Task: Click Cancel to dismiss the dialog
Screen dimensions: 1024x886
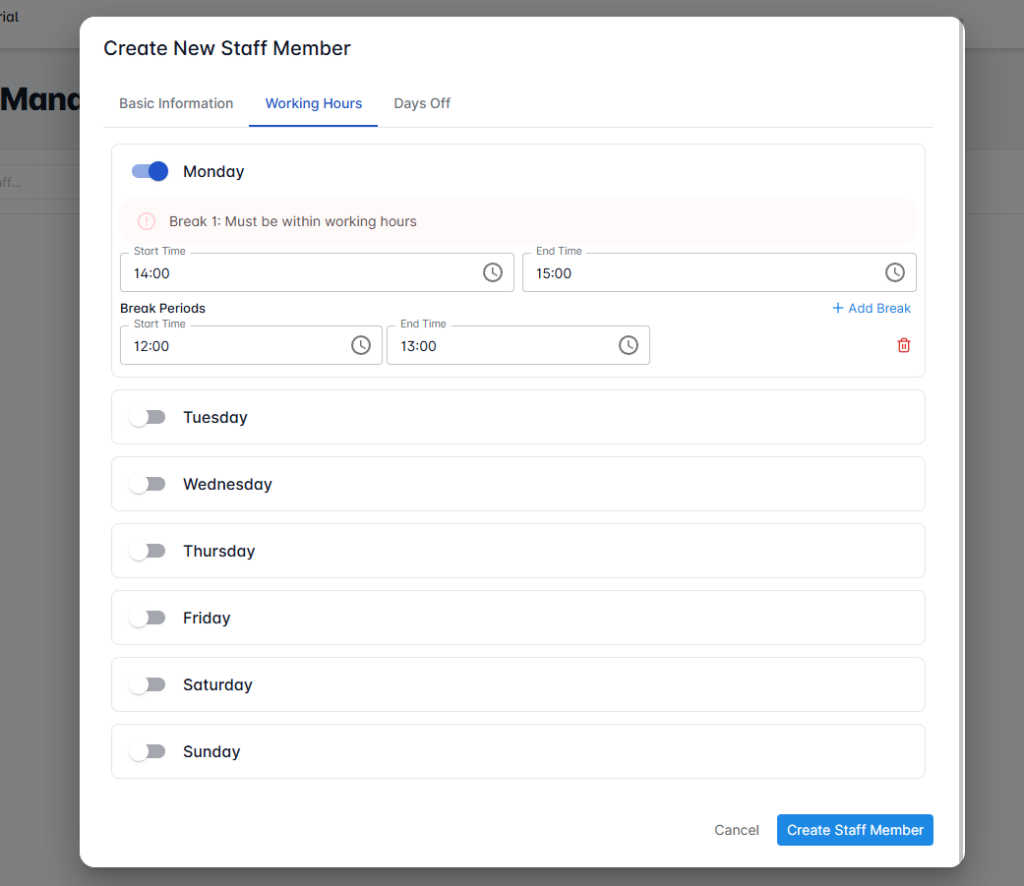Action: click(x=736, y=830)
